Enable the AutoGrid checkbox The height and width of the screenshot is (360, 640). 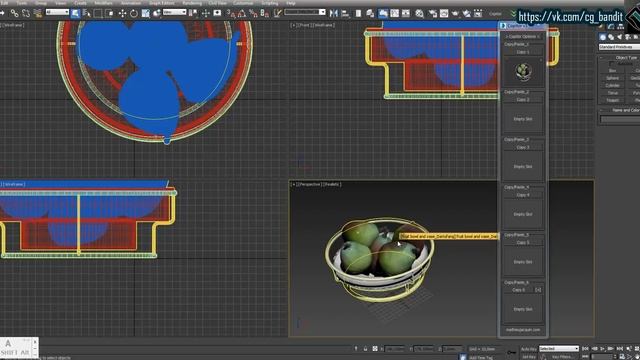611,64
